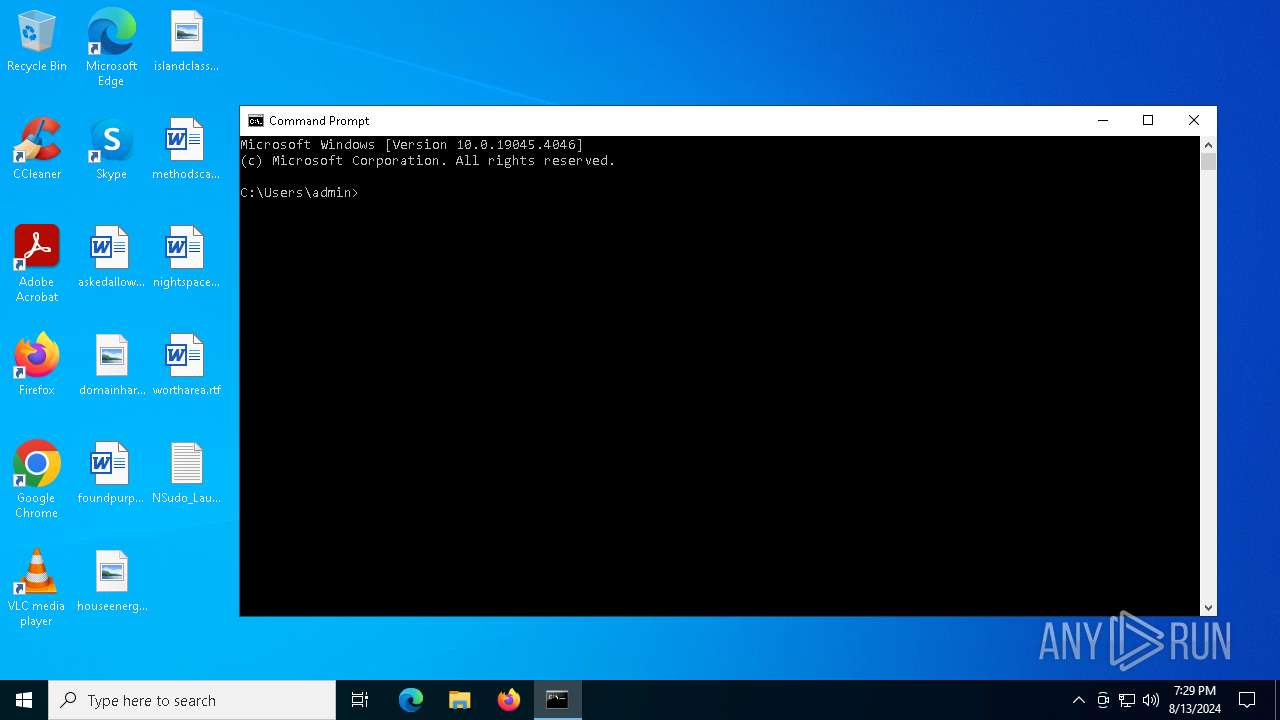Image resolution: width=1280 pixels, height=720 pixels.
Task: Open the Firefox desktop shortcut
Action: pos(37,366)
